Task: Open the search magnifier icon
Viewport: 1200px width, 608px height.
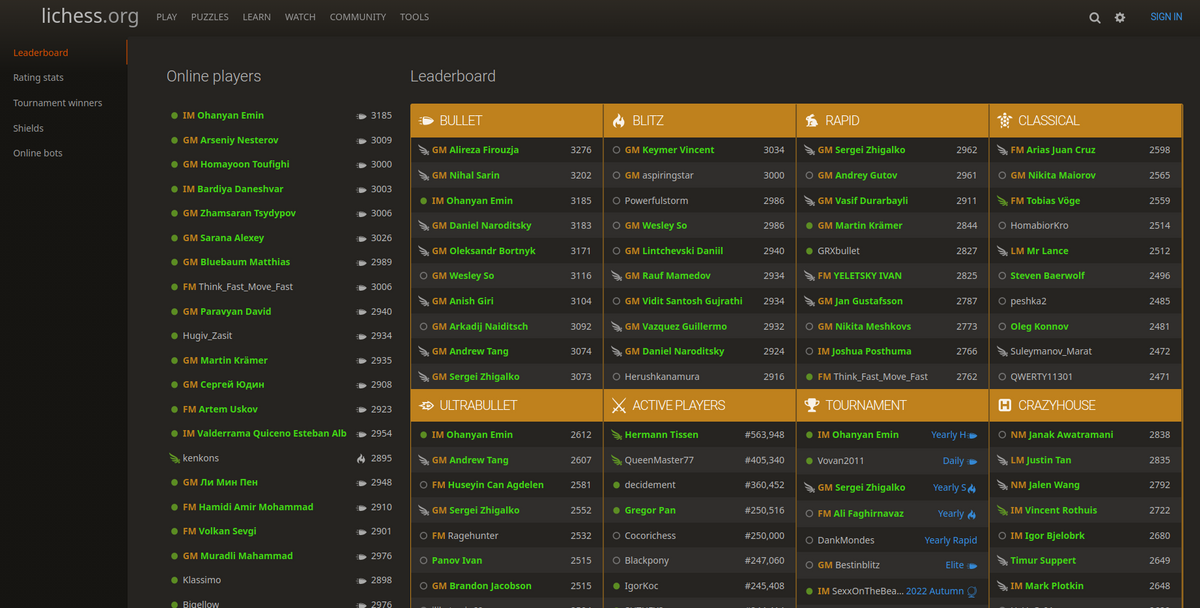Action: [x=1095, y=17]
